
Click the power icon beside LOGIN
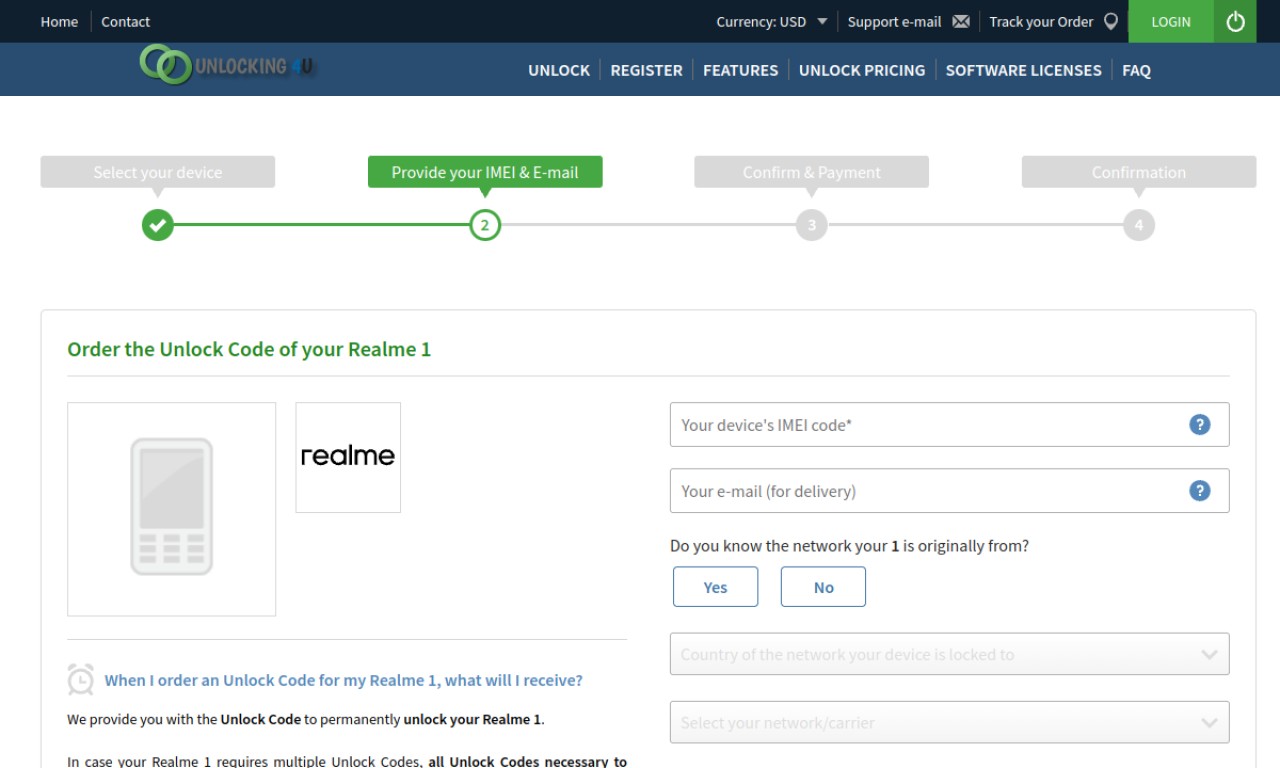tap(1235, 21)
